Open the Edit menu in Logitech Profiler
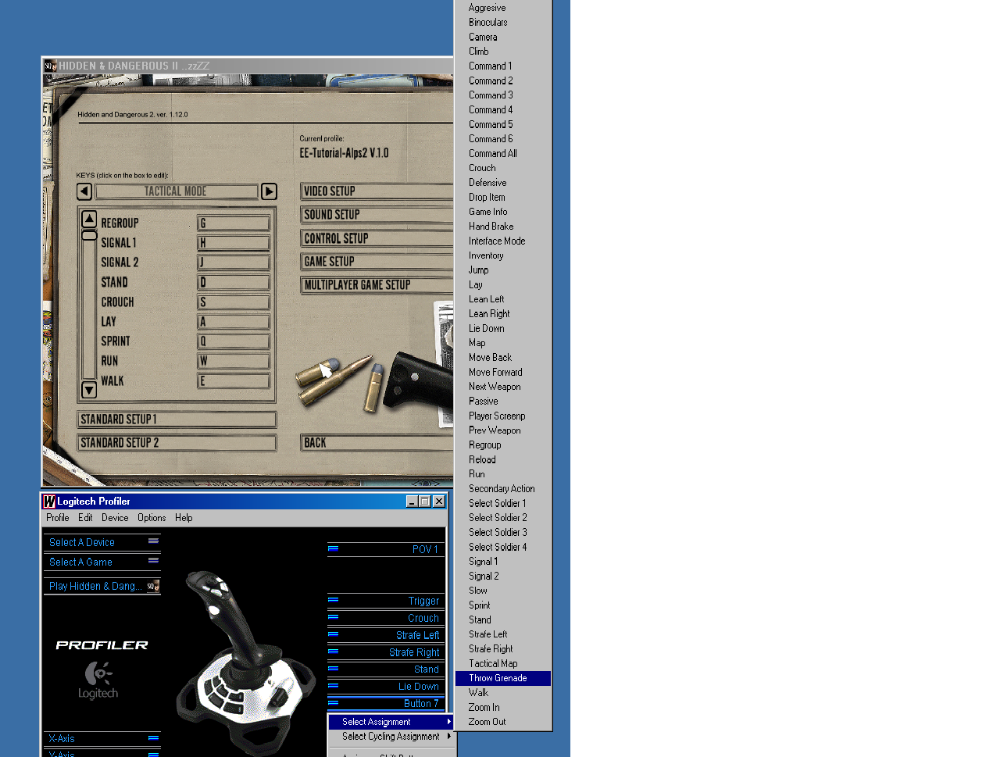 [x=85, y=518]
